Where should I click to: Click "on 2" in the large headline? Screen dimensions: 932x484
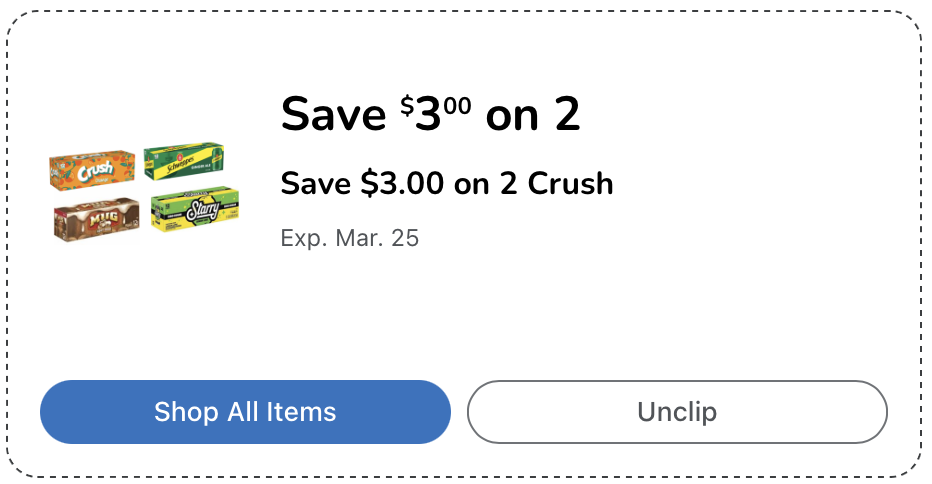[x=533, y=115]
